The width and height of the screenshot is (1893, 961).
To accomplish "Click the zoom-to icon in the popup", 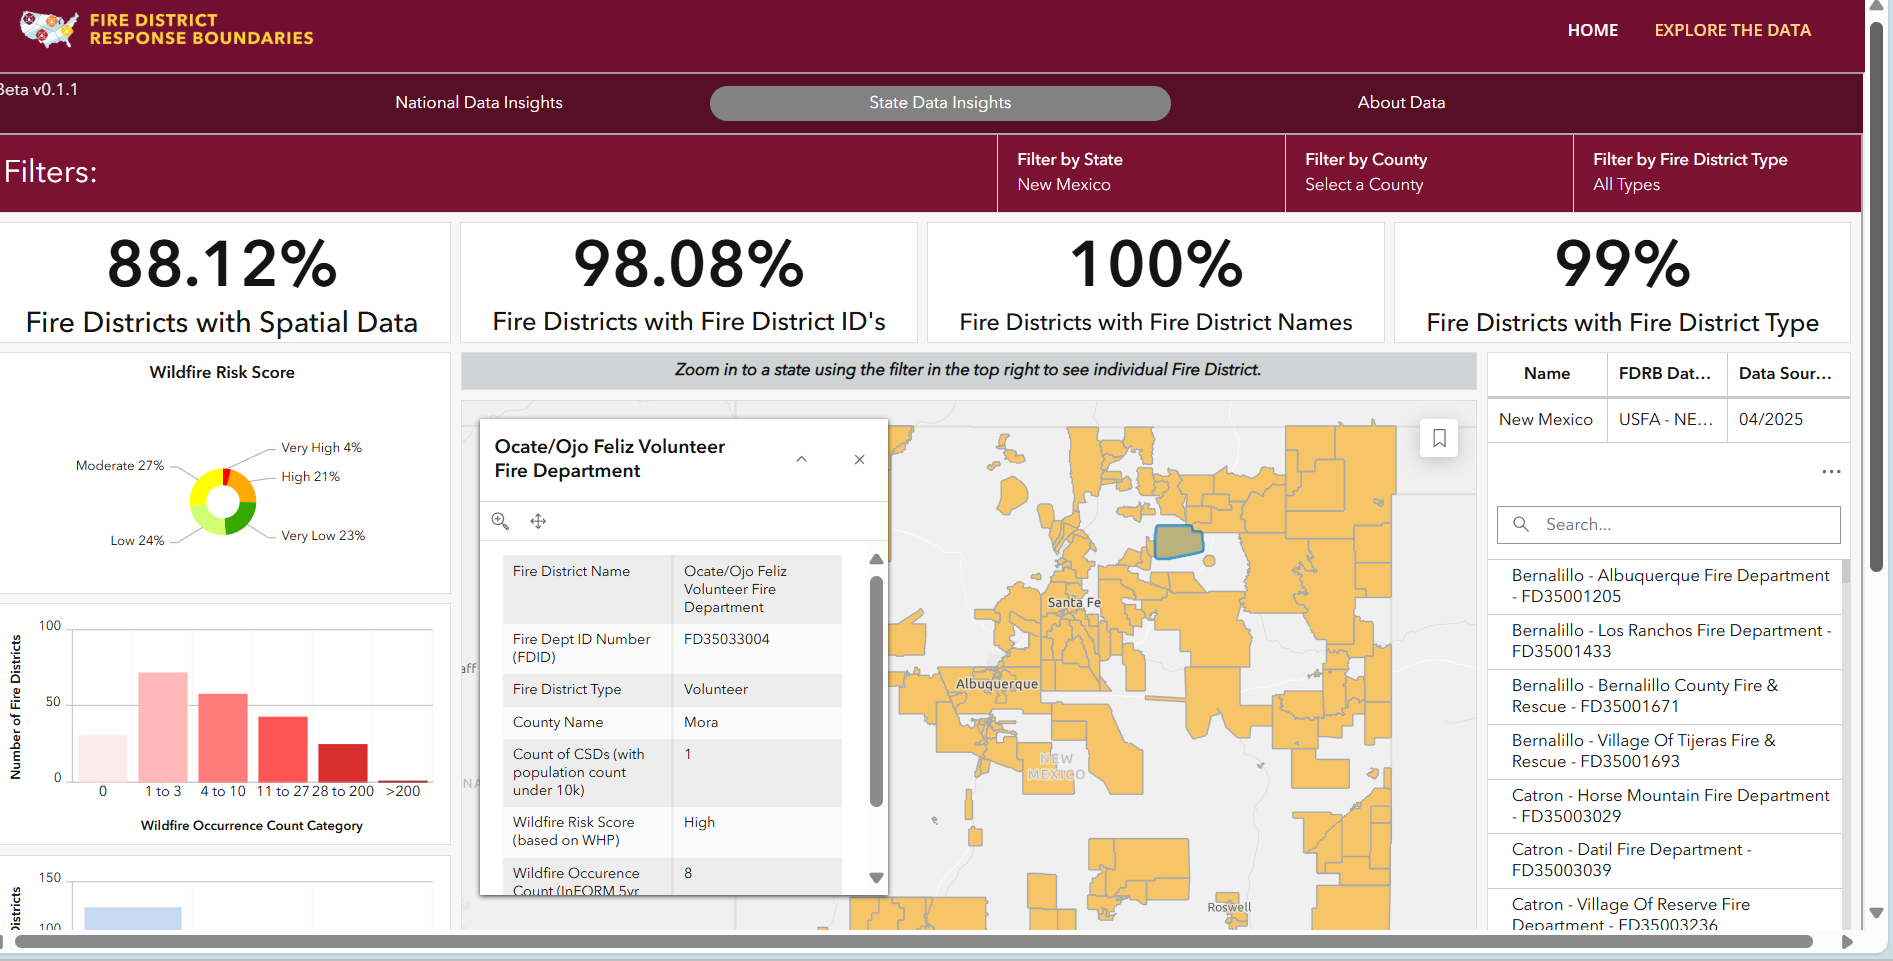I will click(500, 521).
